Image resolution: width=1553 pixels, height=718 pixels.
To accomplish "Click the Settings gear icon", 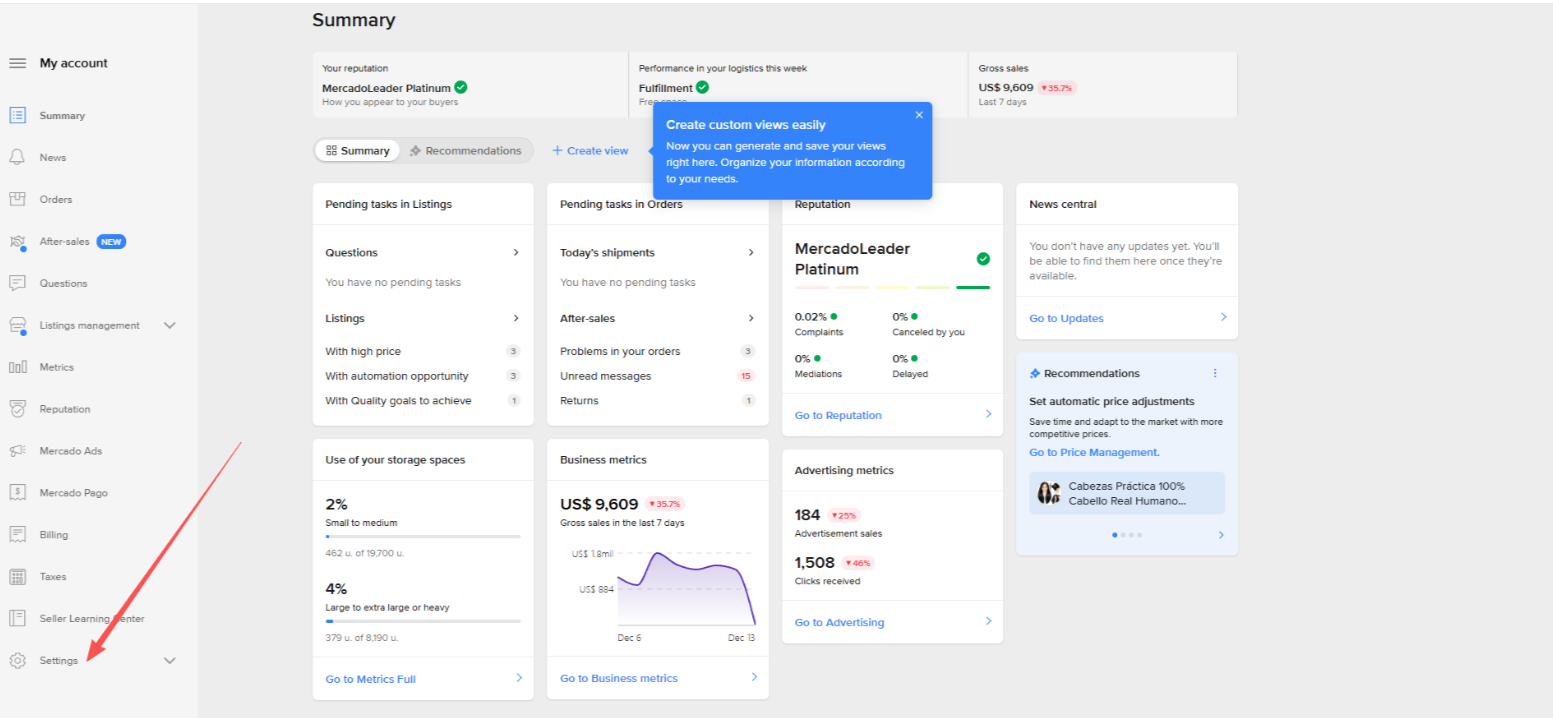I will click(x=17, y=661).
